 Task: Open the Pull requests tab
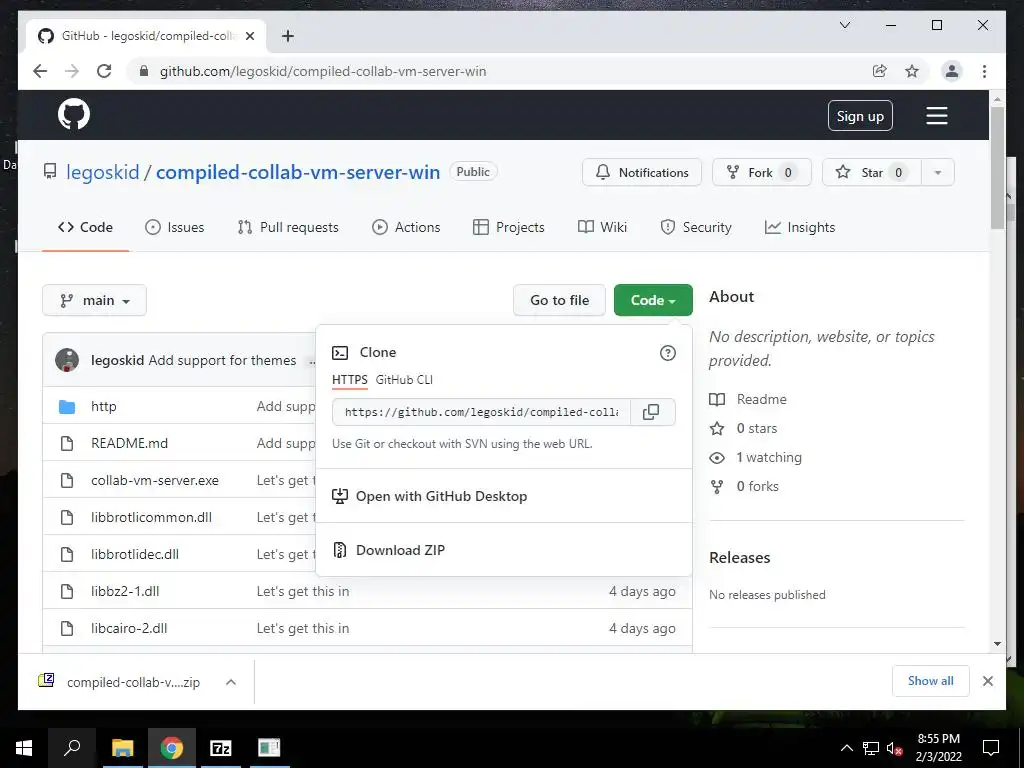[288, 227]
